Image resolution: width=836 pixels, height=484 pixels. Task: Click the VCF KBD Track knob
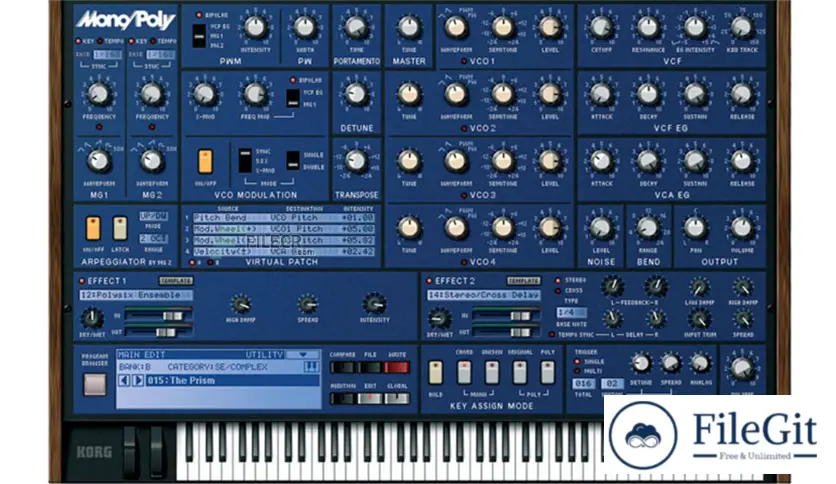[742, 27]
